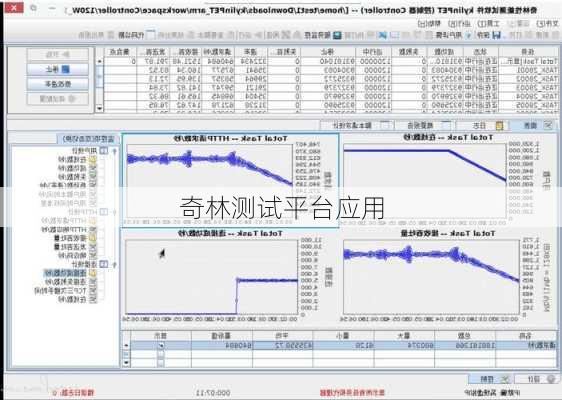Click chart icon beside 失败数/秒 tree row
The height and width of the screenshot is (400, 562).
93,176
